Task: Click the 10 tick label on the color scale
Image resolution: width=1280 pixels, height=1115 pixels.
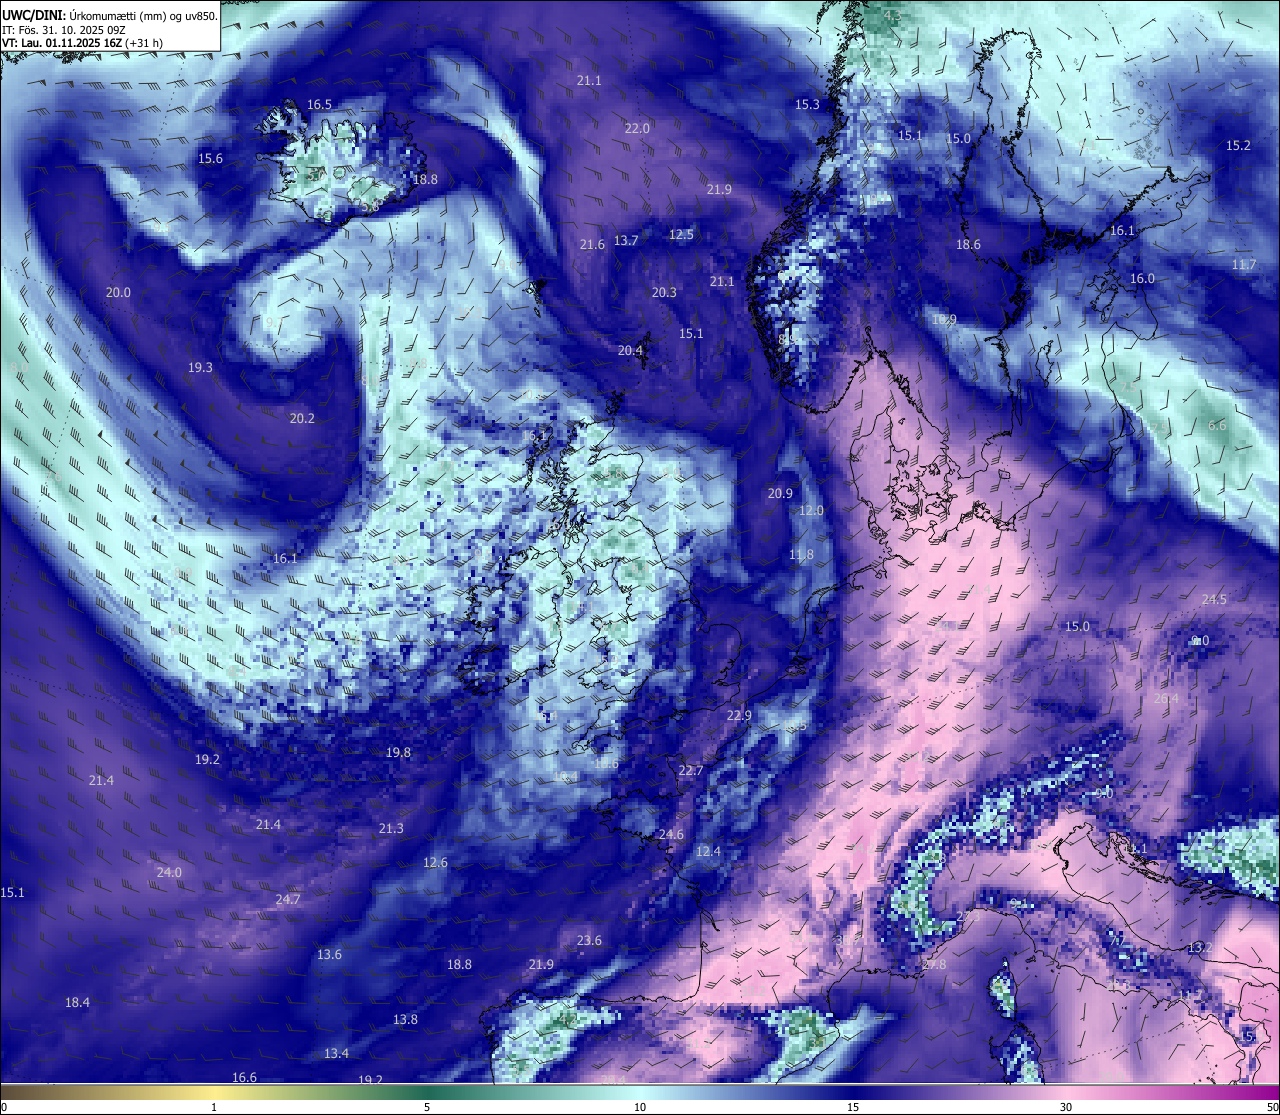Action: click(640, 1108)
